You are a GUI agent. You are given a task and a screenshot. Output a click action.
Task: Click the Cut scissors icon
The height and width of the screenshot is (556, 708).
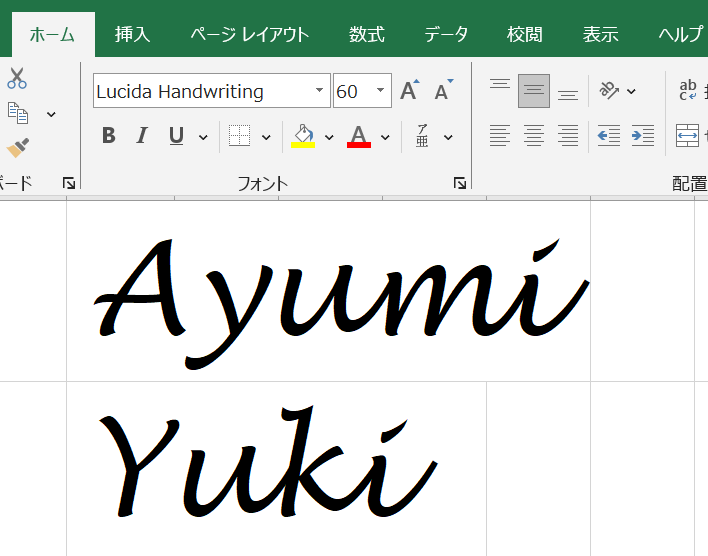coord(17,79)
